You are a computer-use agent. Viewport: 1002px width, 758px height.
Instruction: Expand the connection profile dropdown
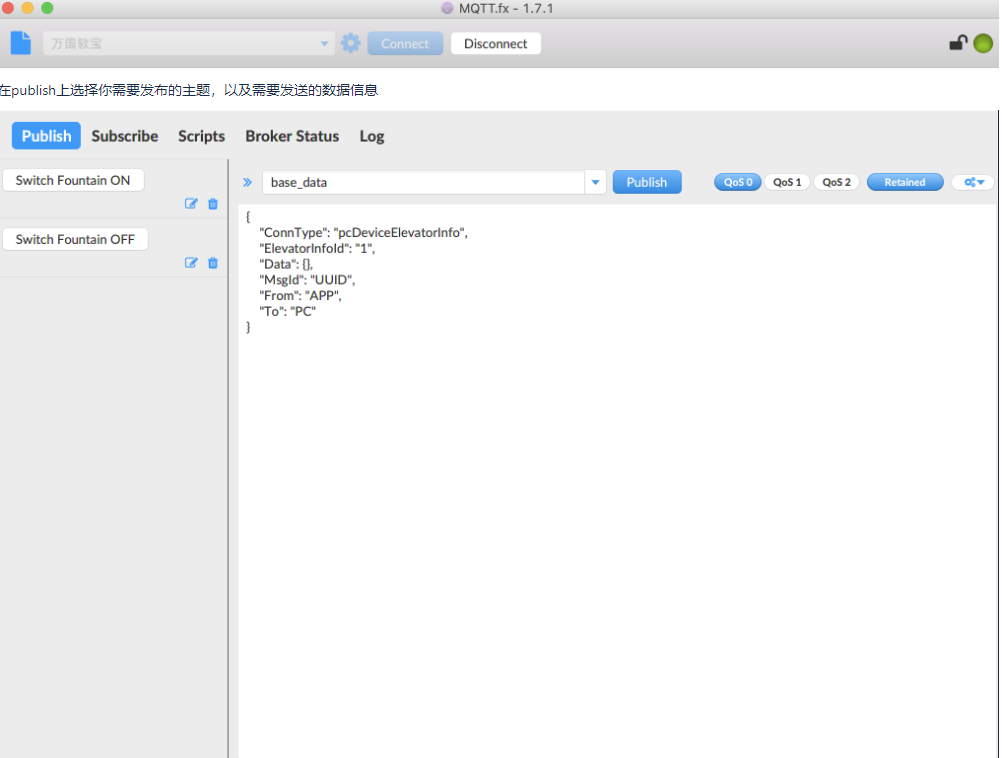pos(324,43)
